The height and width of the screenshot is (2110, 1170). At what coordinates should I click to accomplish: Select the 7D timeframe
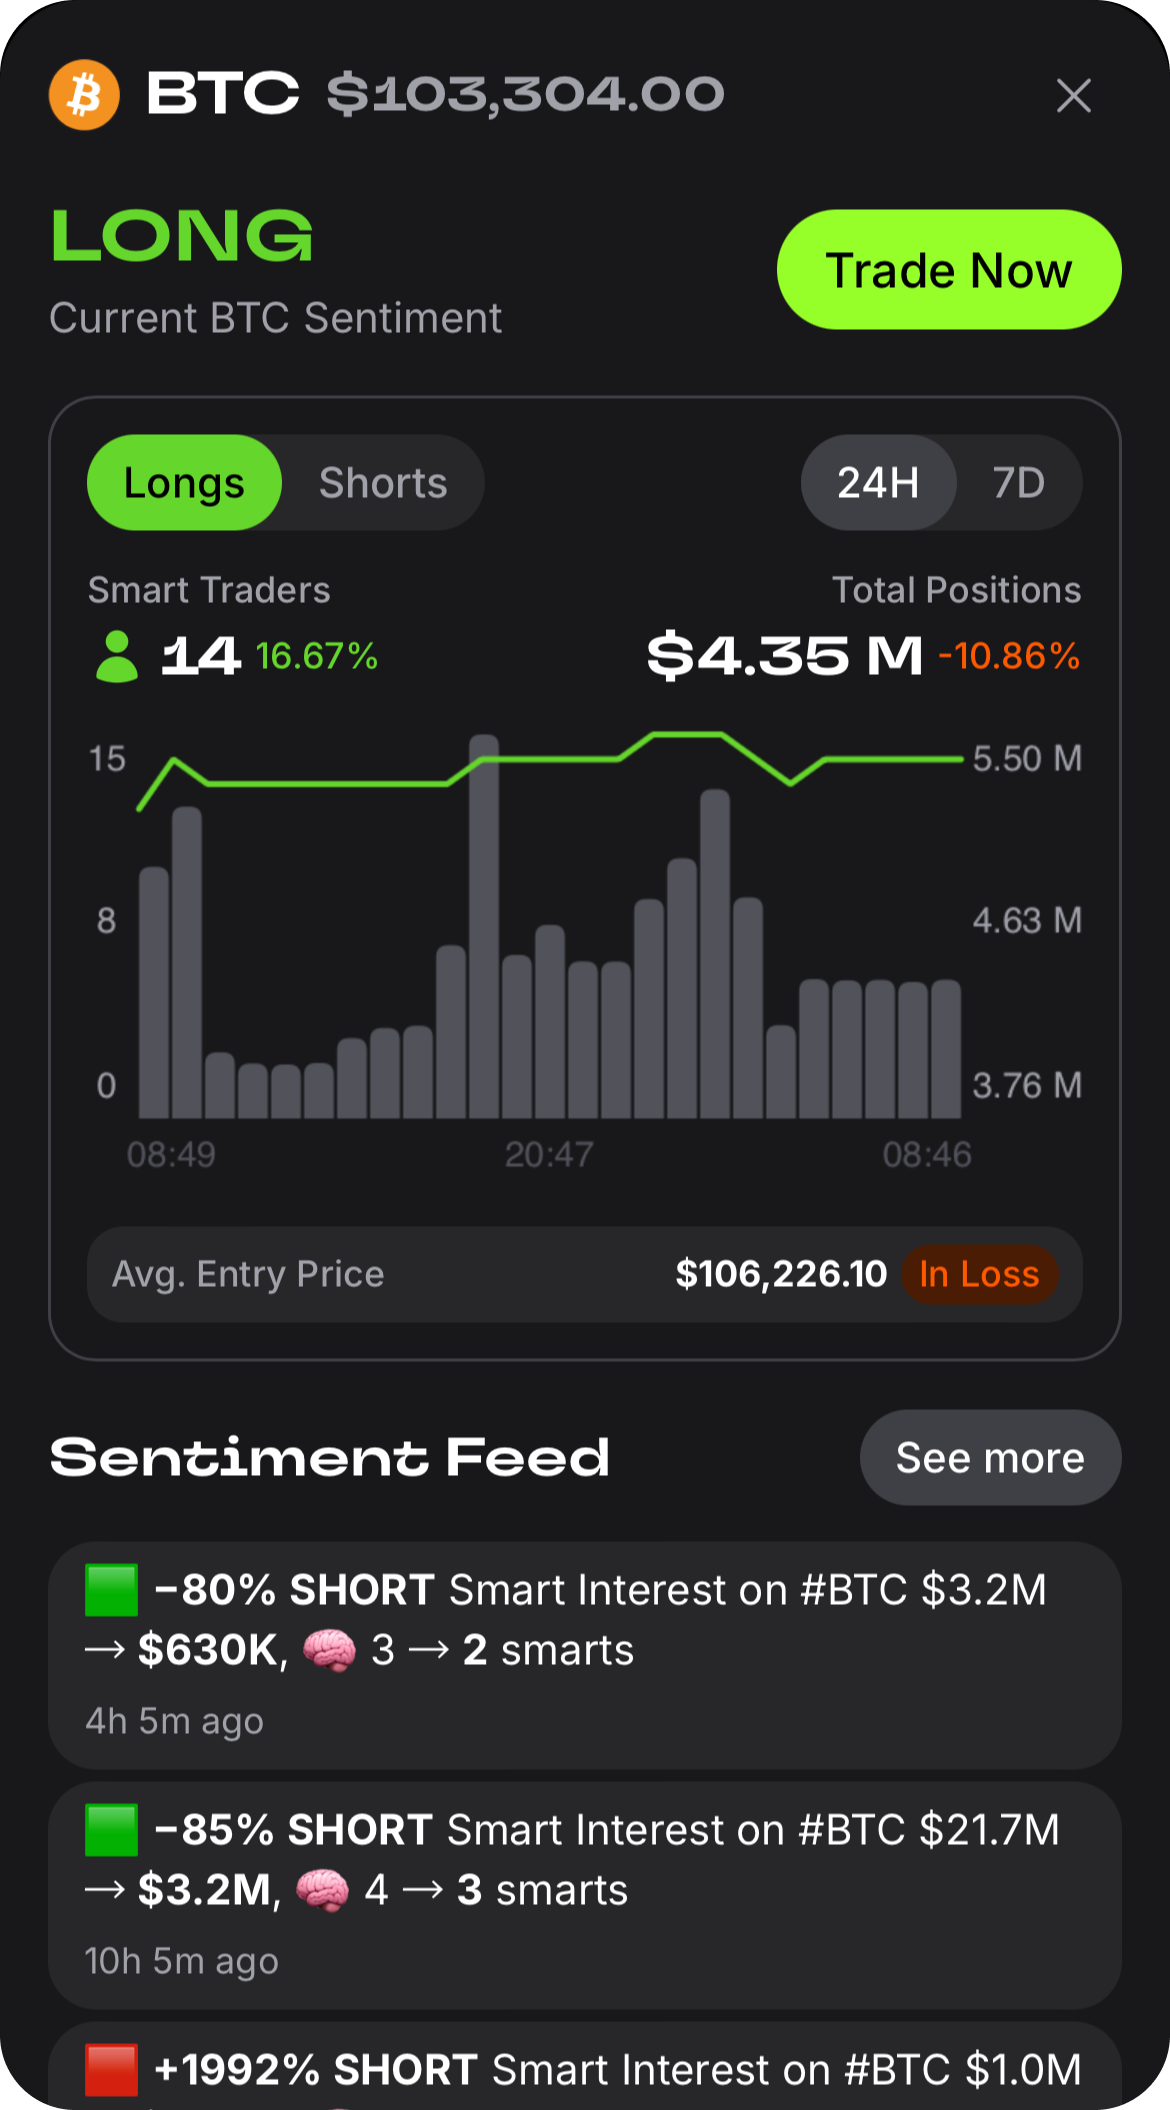click(1018, 483)
